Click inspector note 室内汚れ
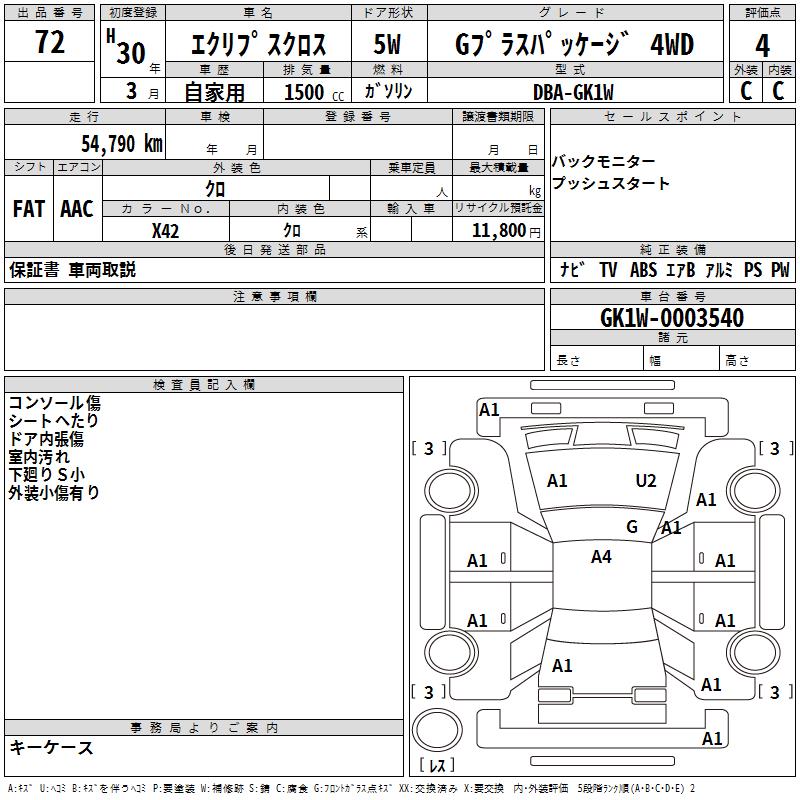The image size is (800, 800). click(39, 456)
